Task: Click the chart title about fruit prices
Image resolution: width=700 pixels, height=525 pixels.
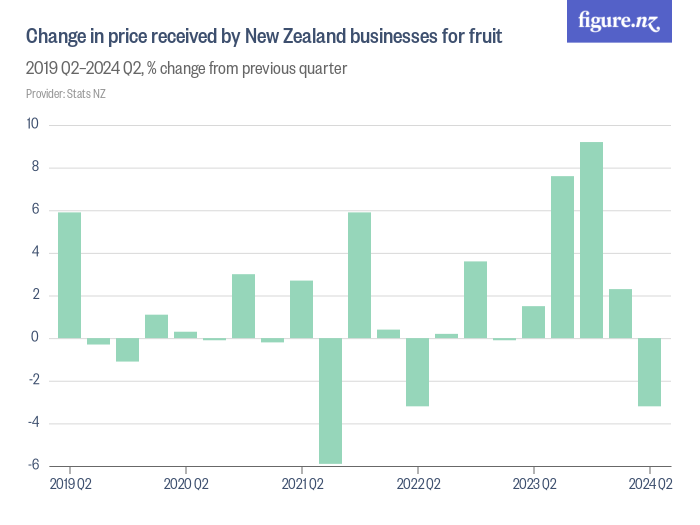Action: 264,38
